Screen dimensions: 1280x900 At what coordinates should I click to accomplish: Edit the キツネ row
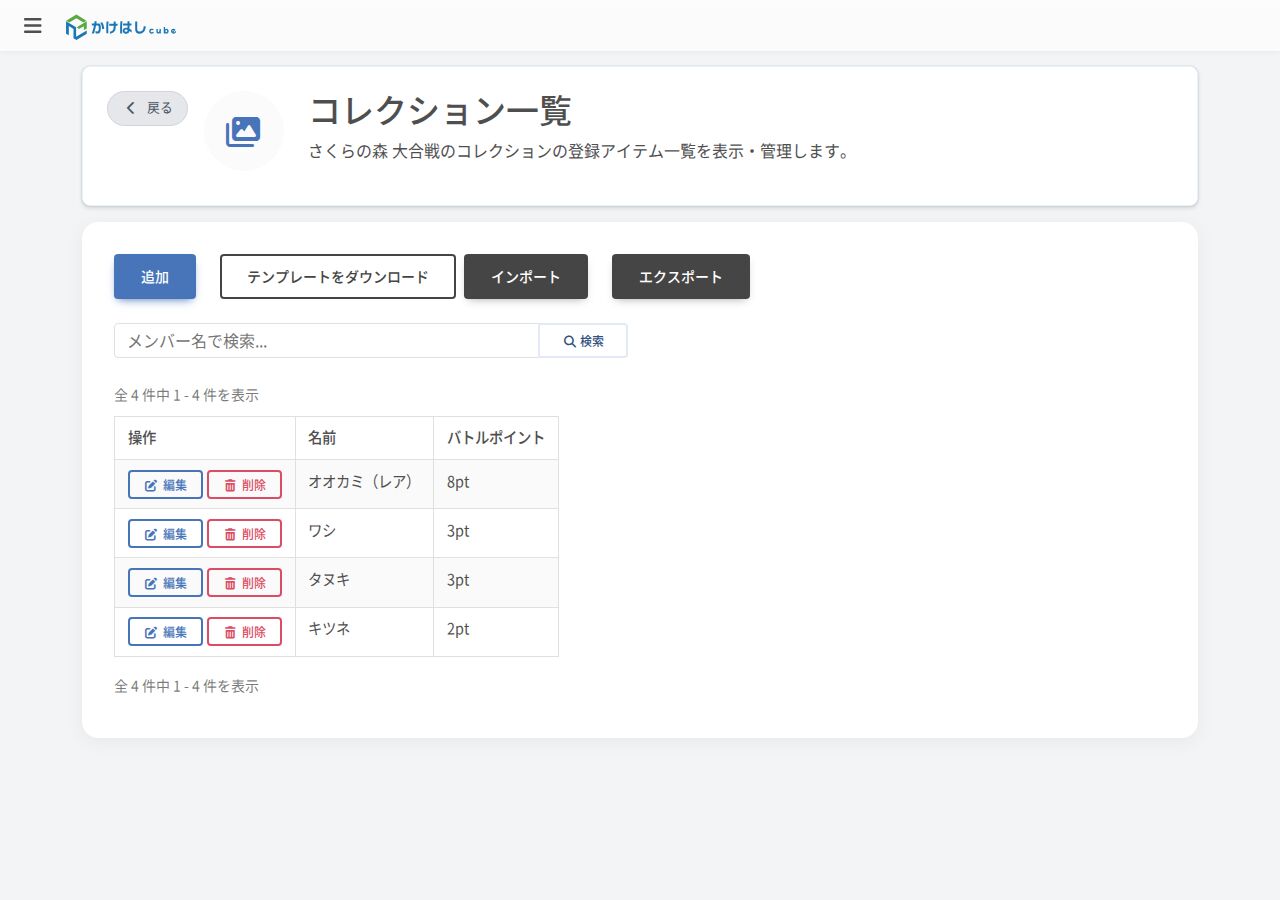point(165,632)
